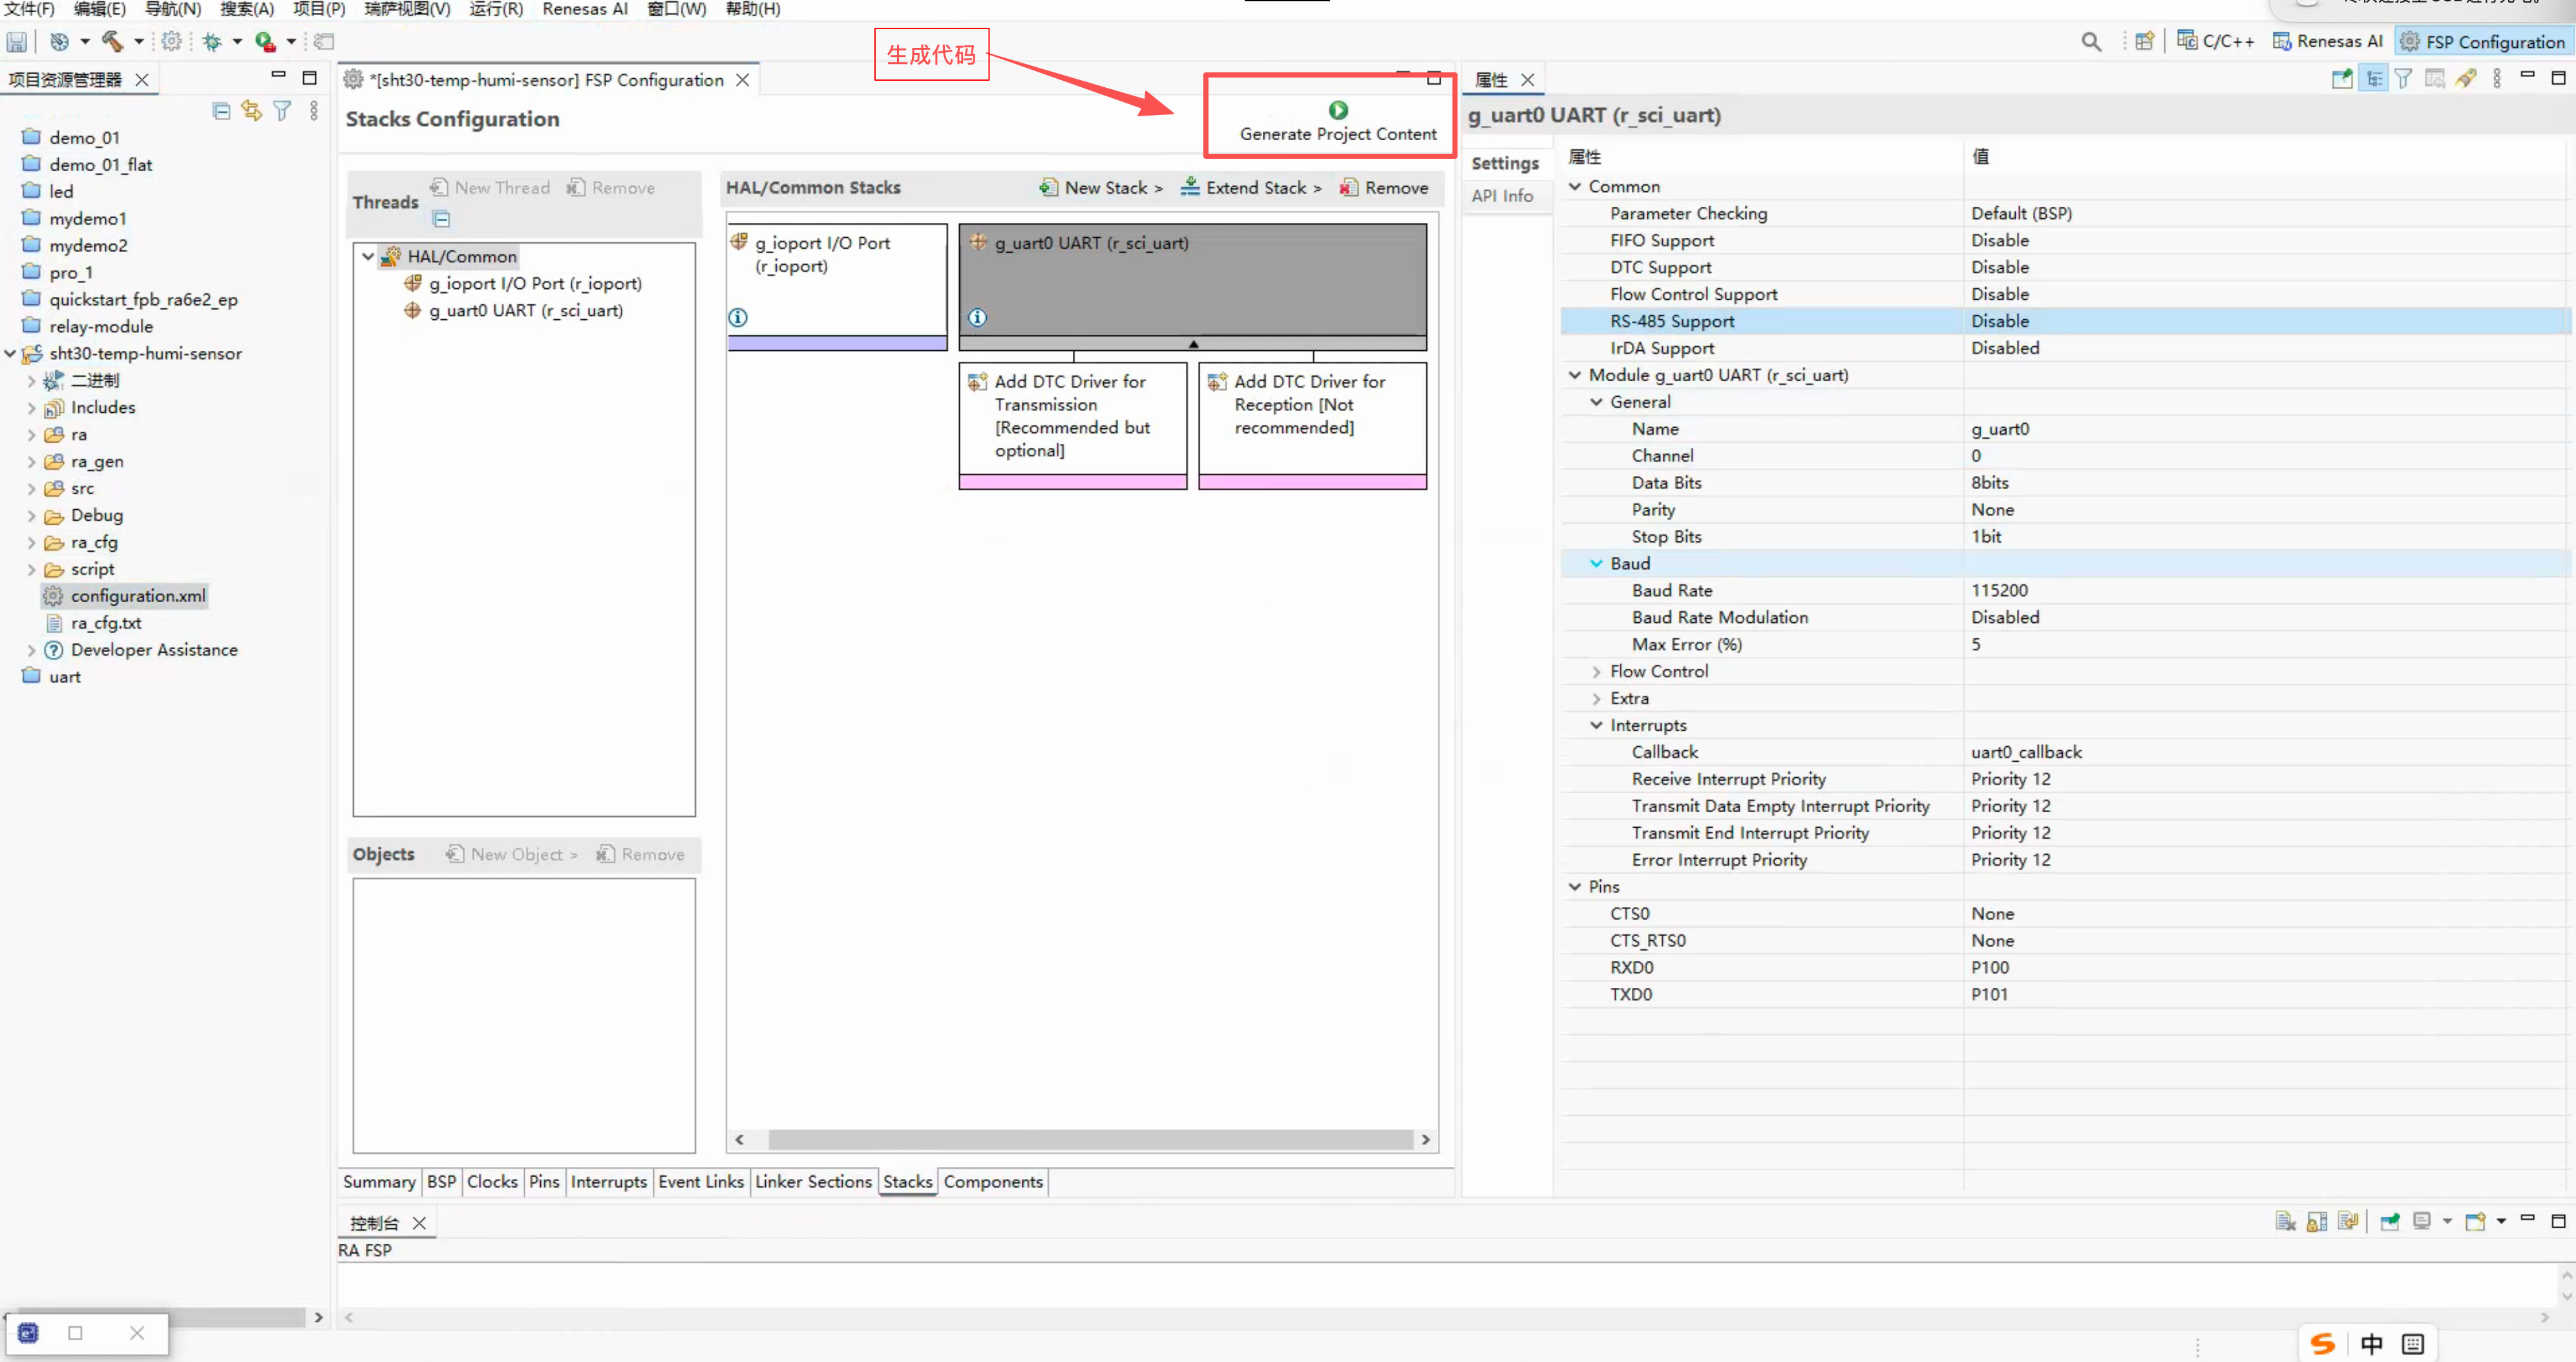Click the debug bug icon in toolbar

coord(212,41)
